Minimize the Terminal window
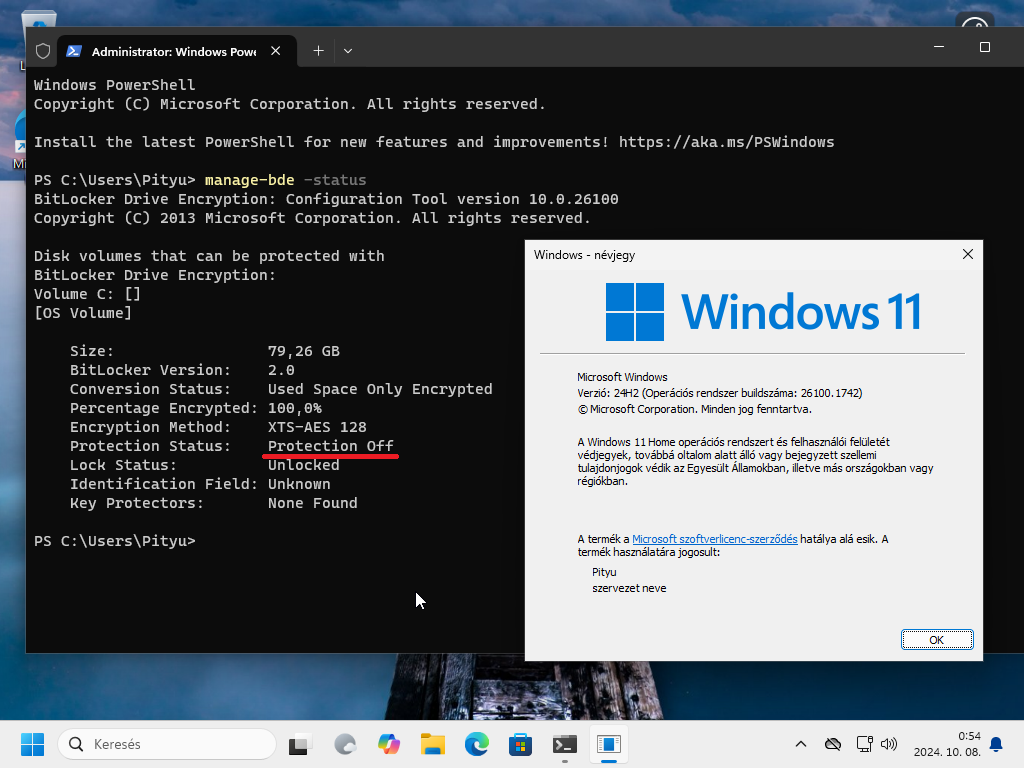The height and width of the screenshot is (768, 1024). (x=939, y=47)
